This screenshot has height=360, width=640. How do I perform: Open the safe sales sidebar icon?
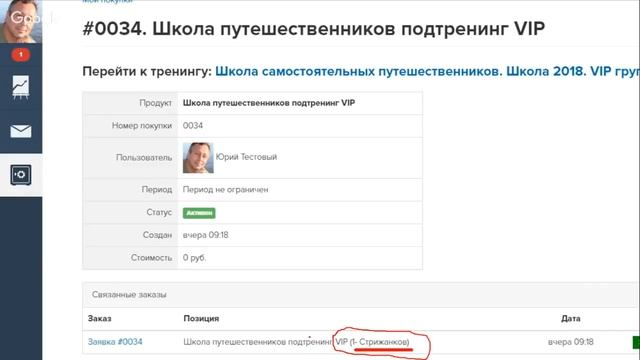pos(20,175)
